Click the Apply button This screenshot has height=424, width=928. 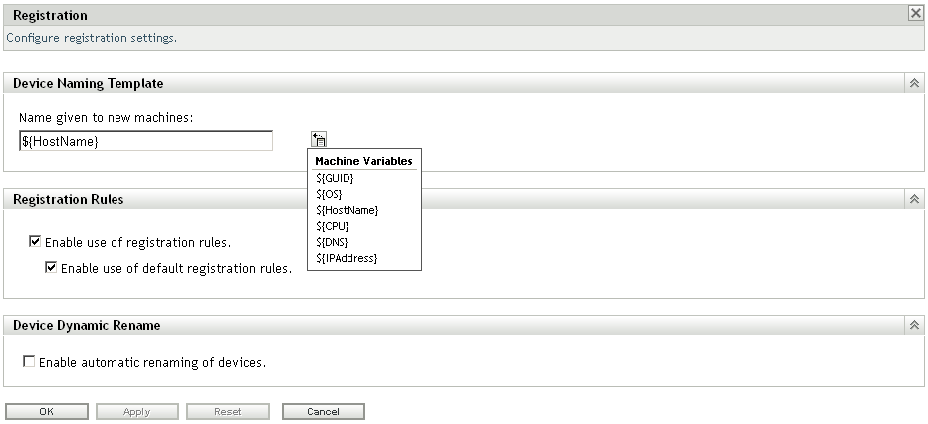(137, 412)
